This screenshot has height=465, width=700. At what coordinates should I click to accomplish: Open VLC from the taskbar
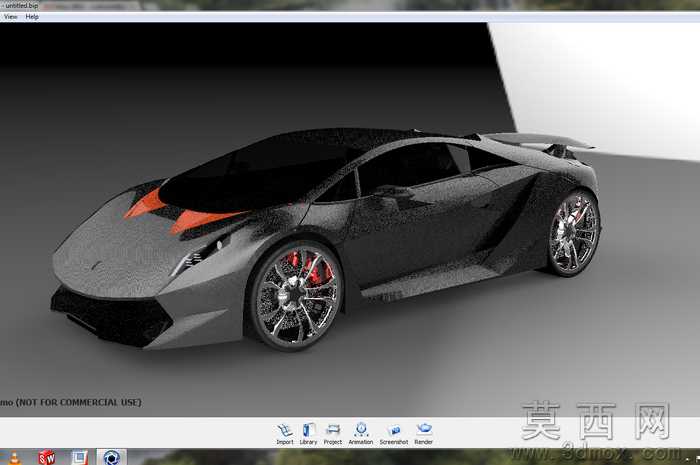14,458
